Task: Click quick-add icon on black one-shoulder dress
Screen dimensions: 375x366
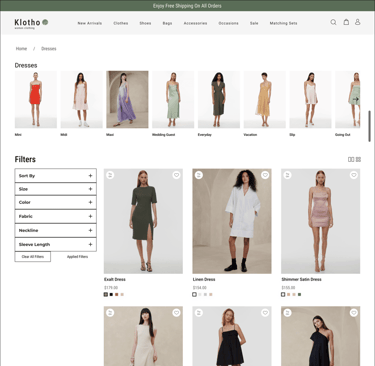Action: click(x=287, y=312)
